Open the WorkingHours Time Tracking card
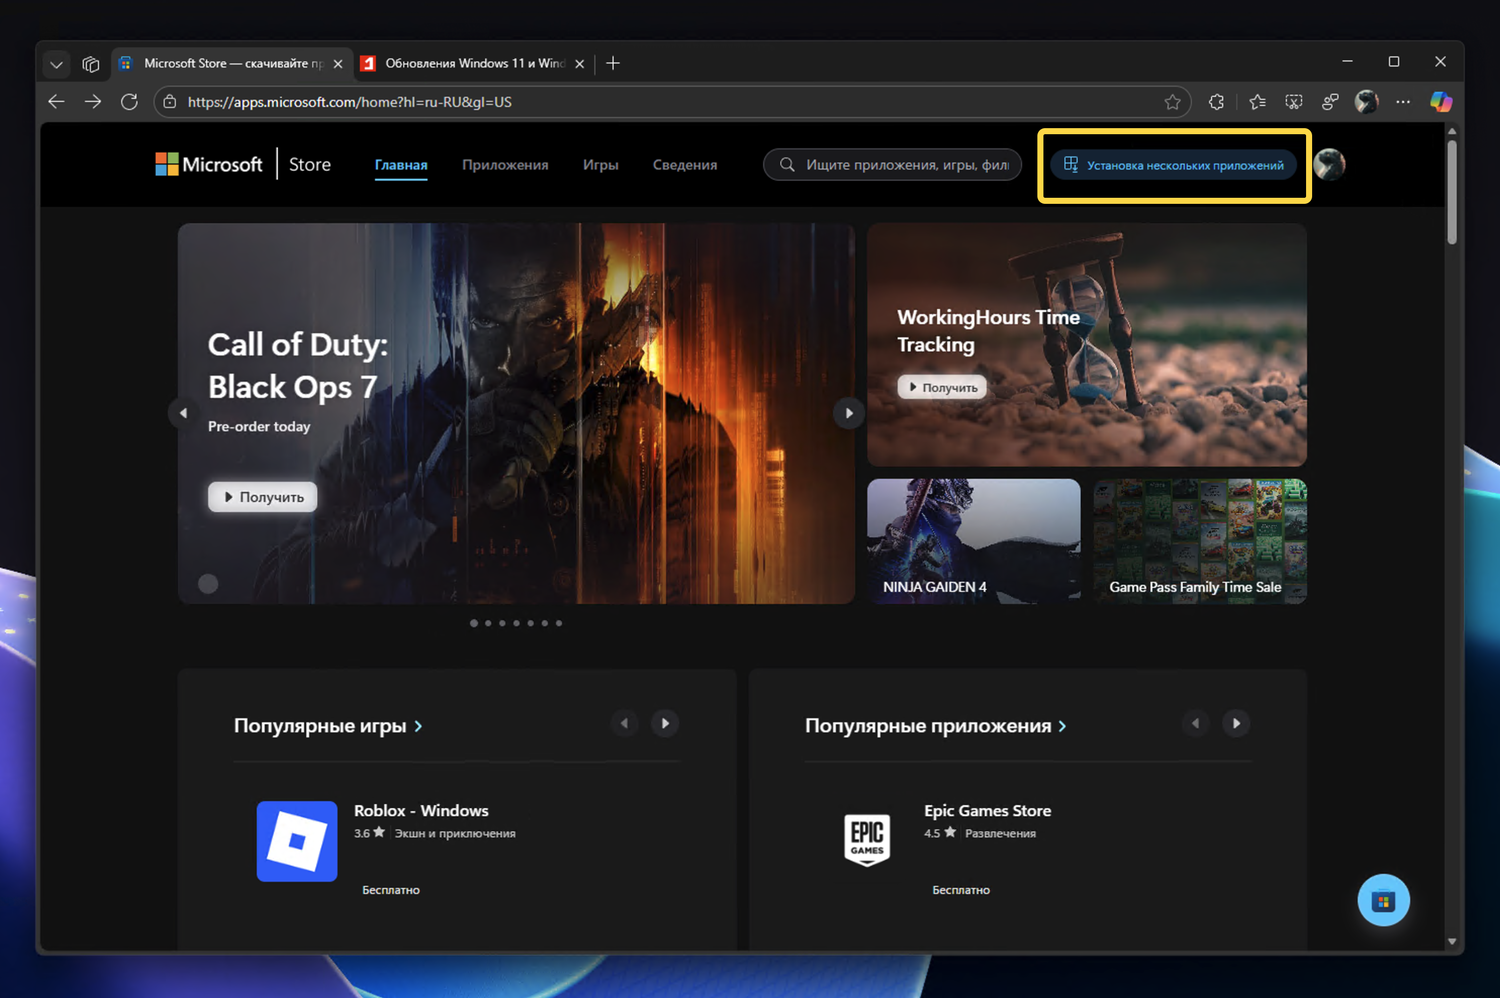This screenshot has width=1500, height=998. point(1087,345)
